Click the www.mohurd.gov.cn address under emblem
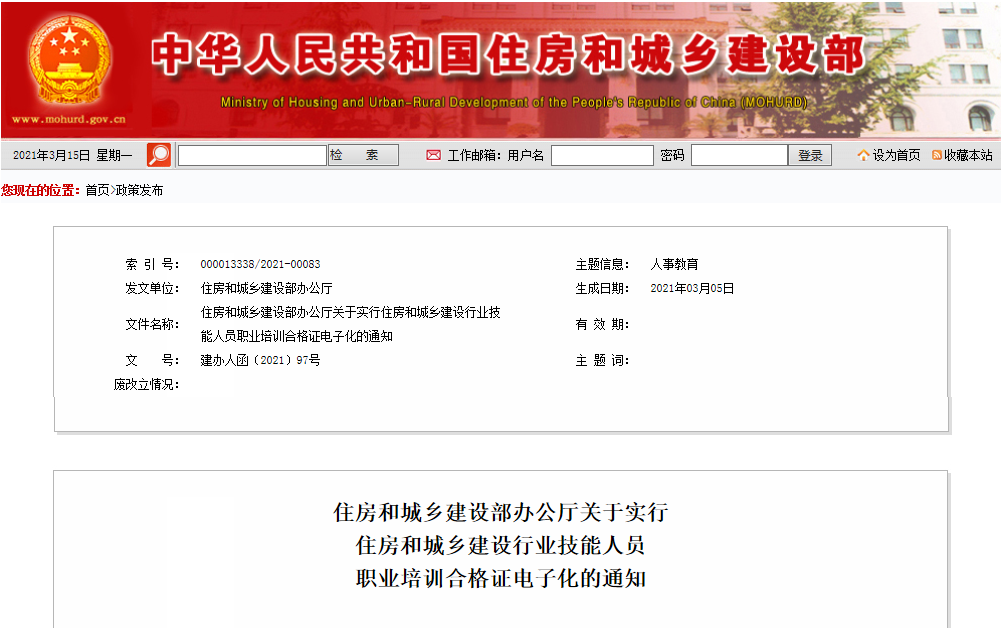This screenshot has width=1003, height=628. 69,119
